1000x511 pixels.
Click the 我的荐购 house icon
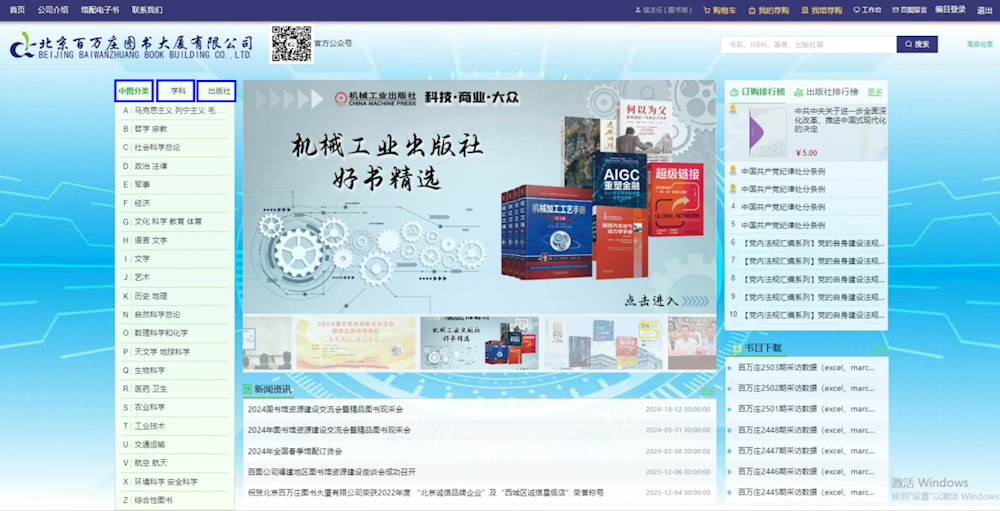[752, 10]
